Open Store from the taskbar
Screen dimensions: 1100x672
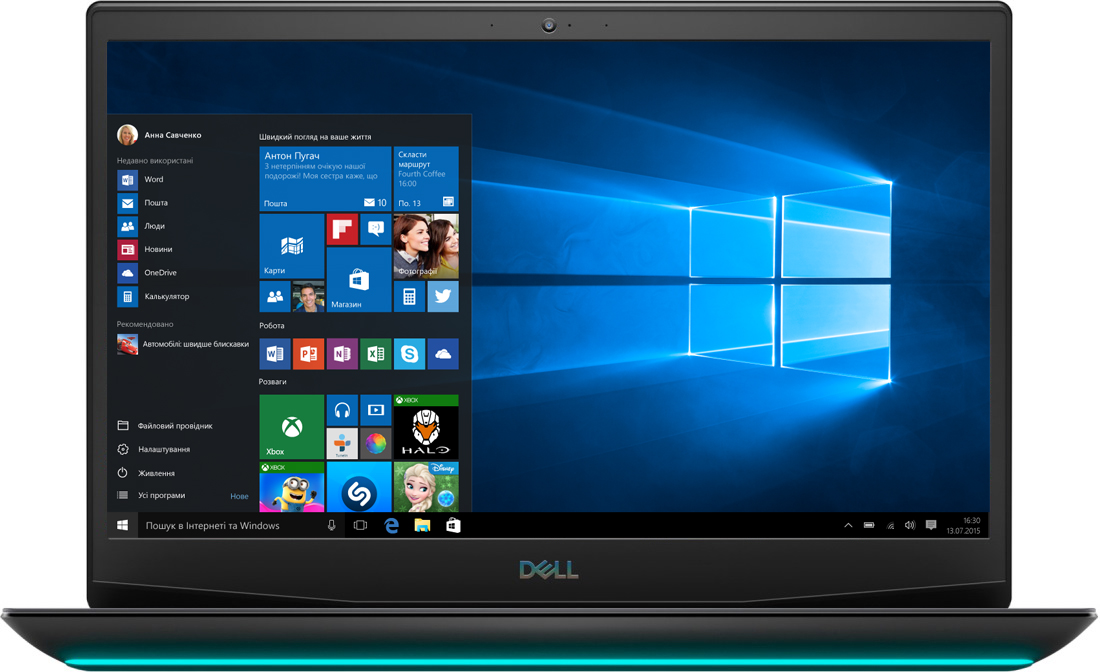tap(453, 525)
